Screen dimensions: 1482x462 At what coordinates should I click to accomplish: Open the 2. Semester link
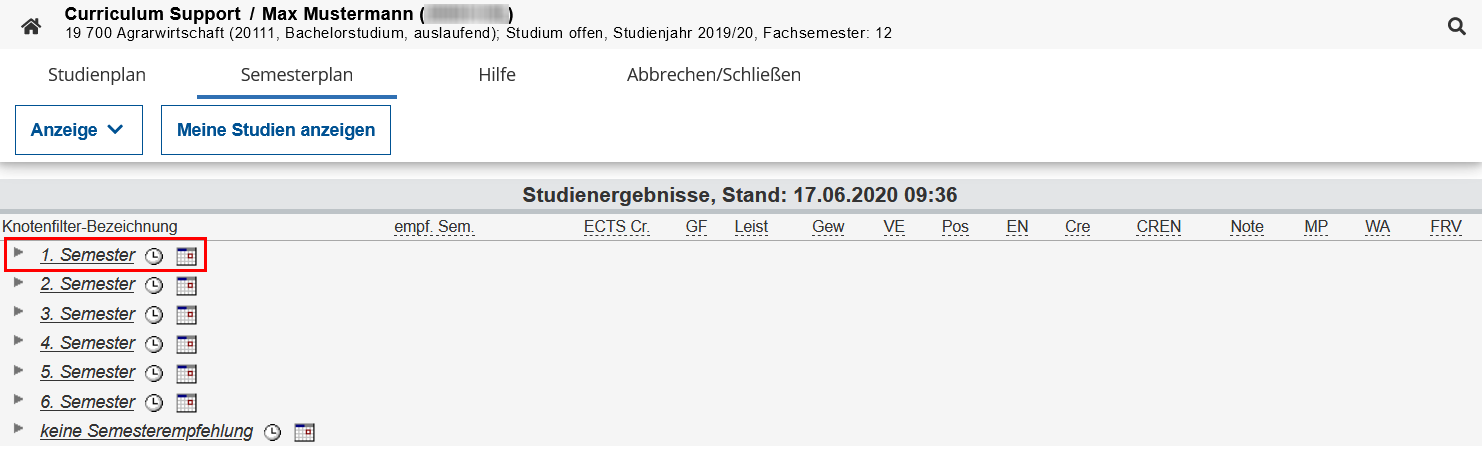[x=87, y=285]
